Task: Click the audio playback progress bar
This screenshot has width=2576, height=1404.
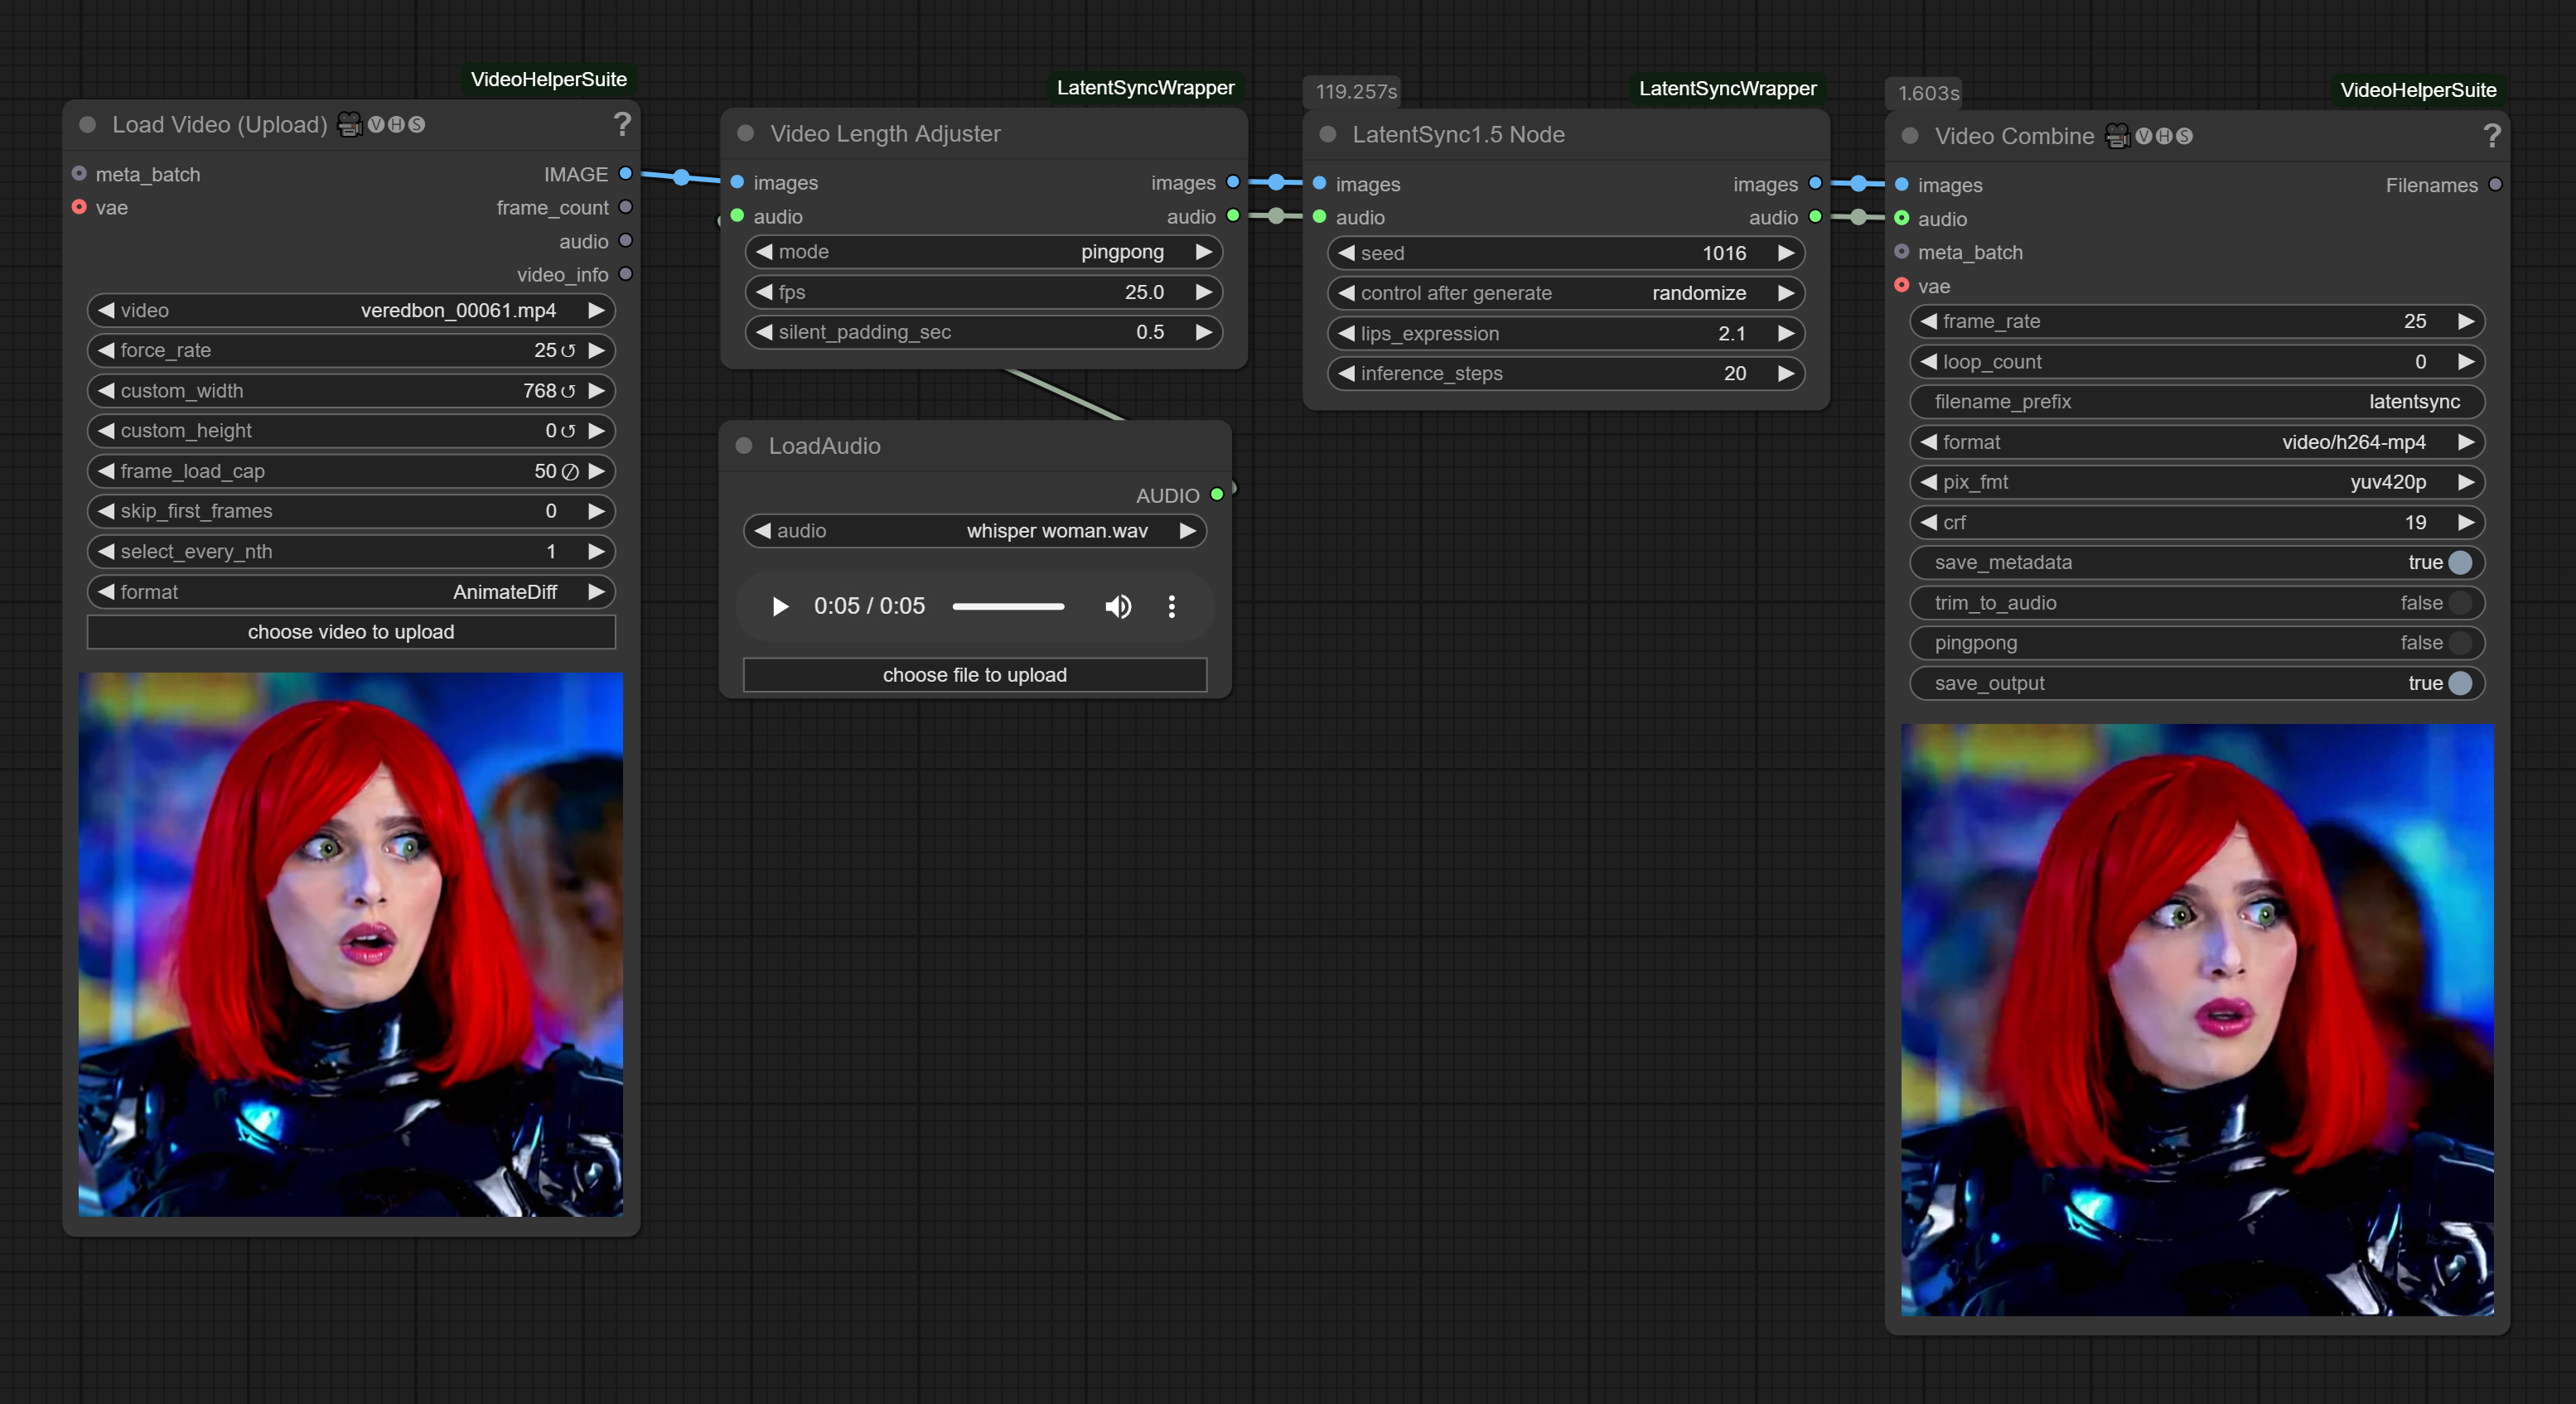Action: [1008, 606]
